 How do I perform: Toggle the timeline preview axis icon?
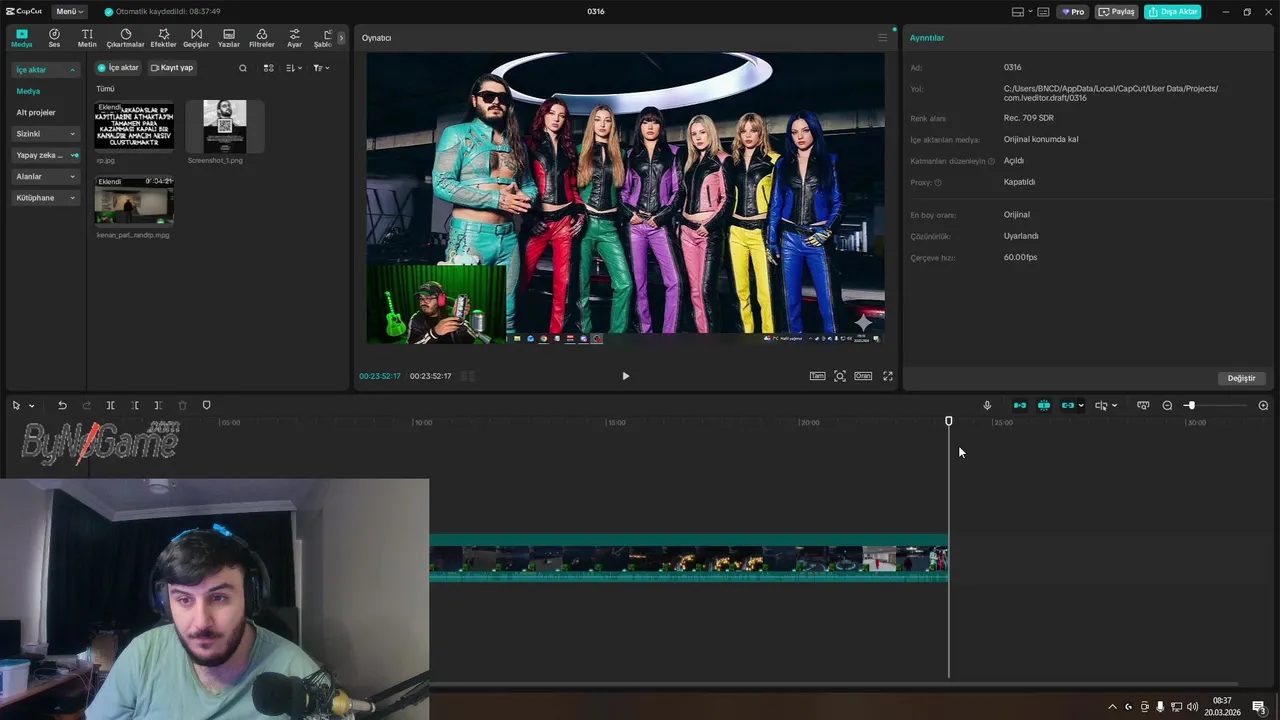1101,405
